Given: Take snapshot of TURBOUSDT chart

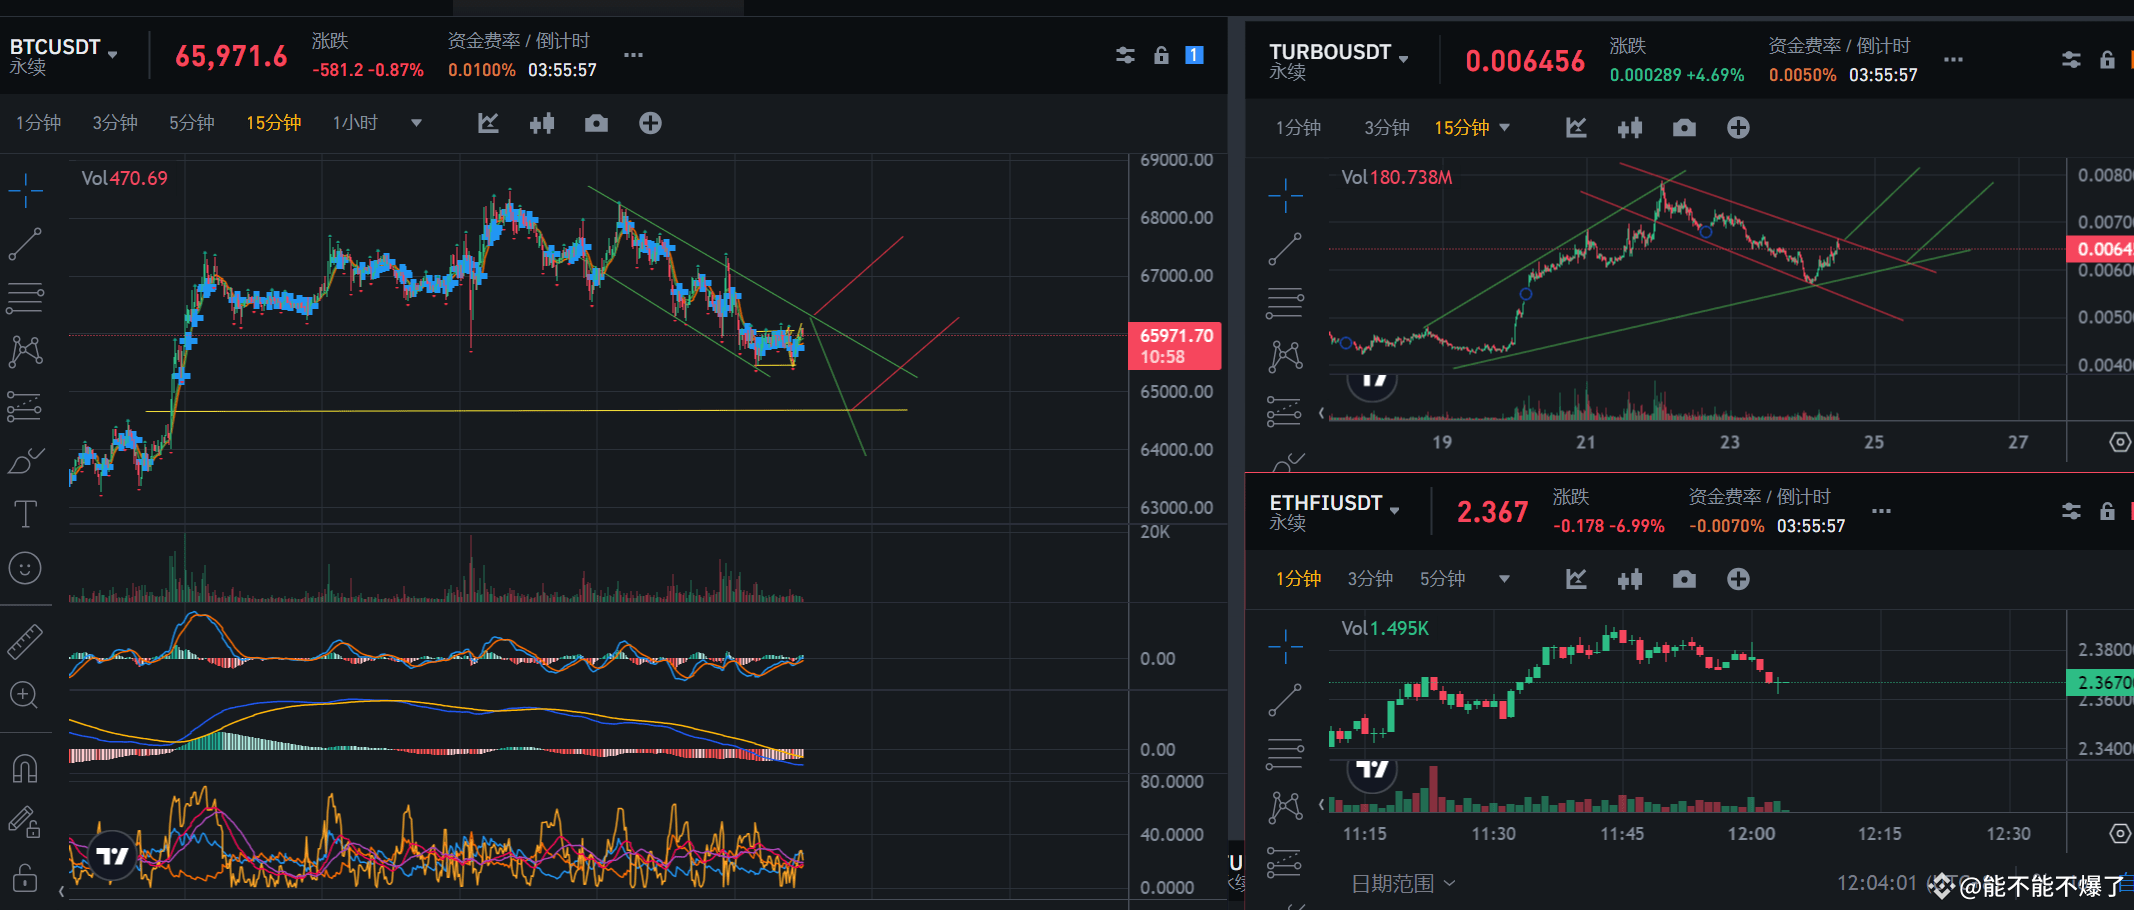Looking at the screenshot, I should [x=1684, y=128].
